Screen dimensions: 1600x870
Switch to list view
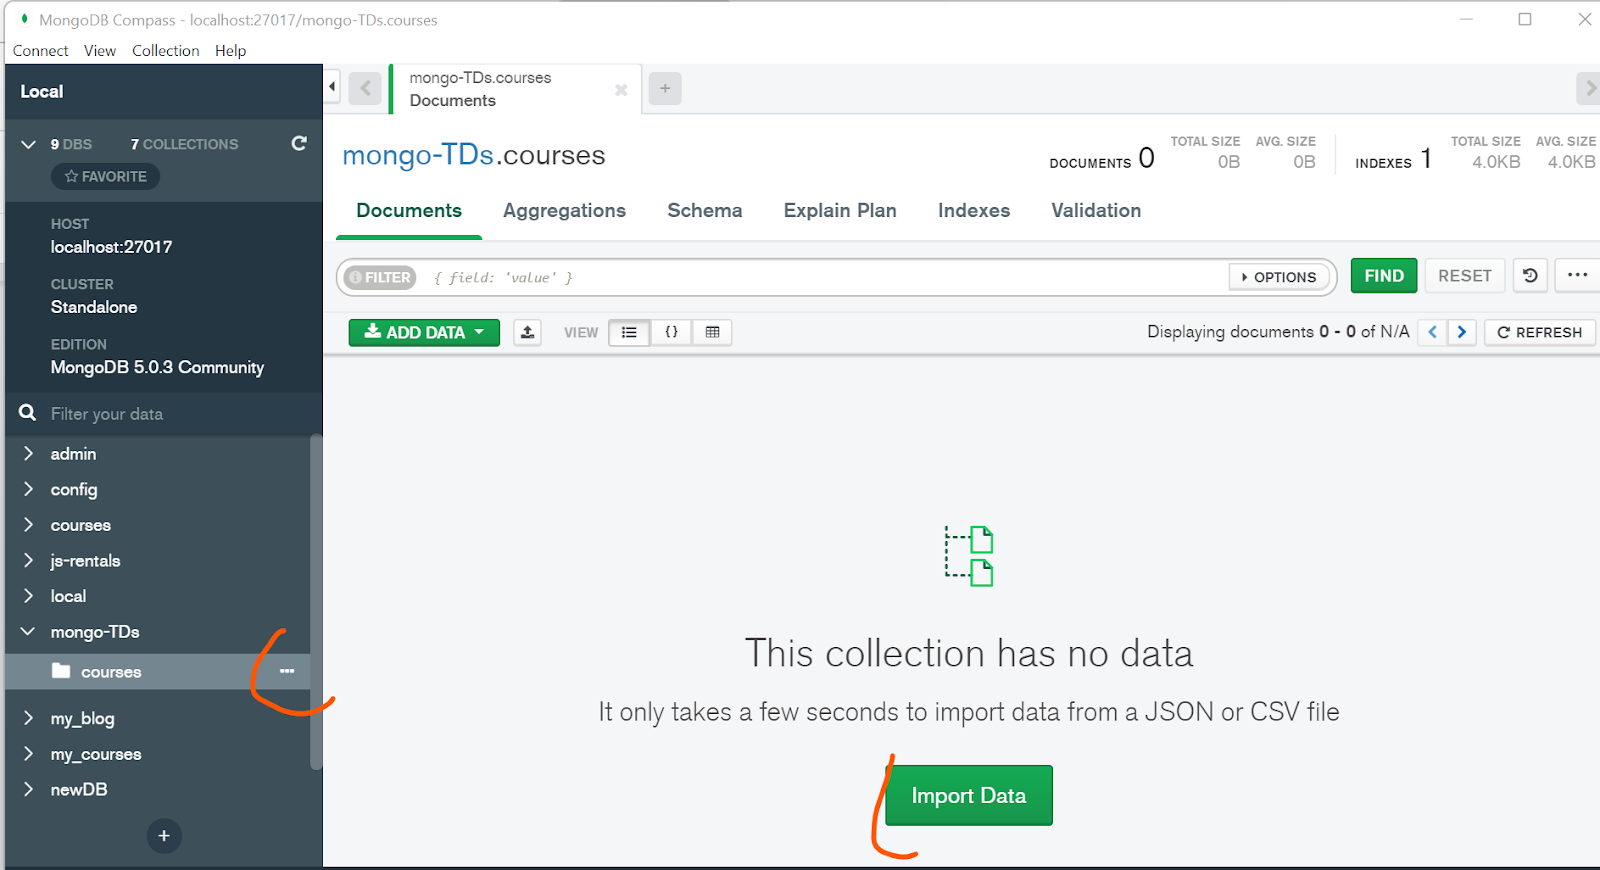coord(629,332)
